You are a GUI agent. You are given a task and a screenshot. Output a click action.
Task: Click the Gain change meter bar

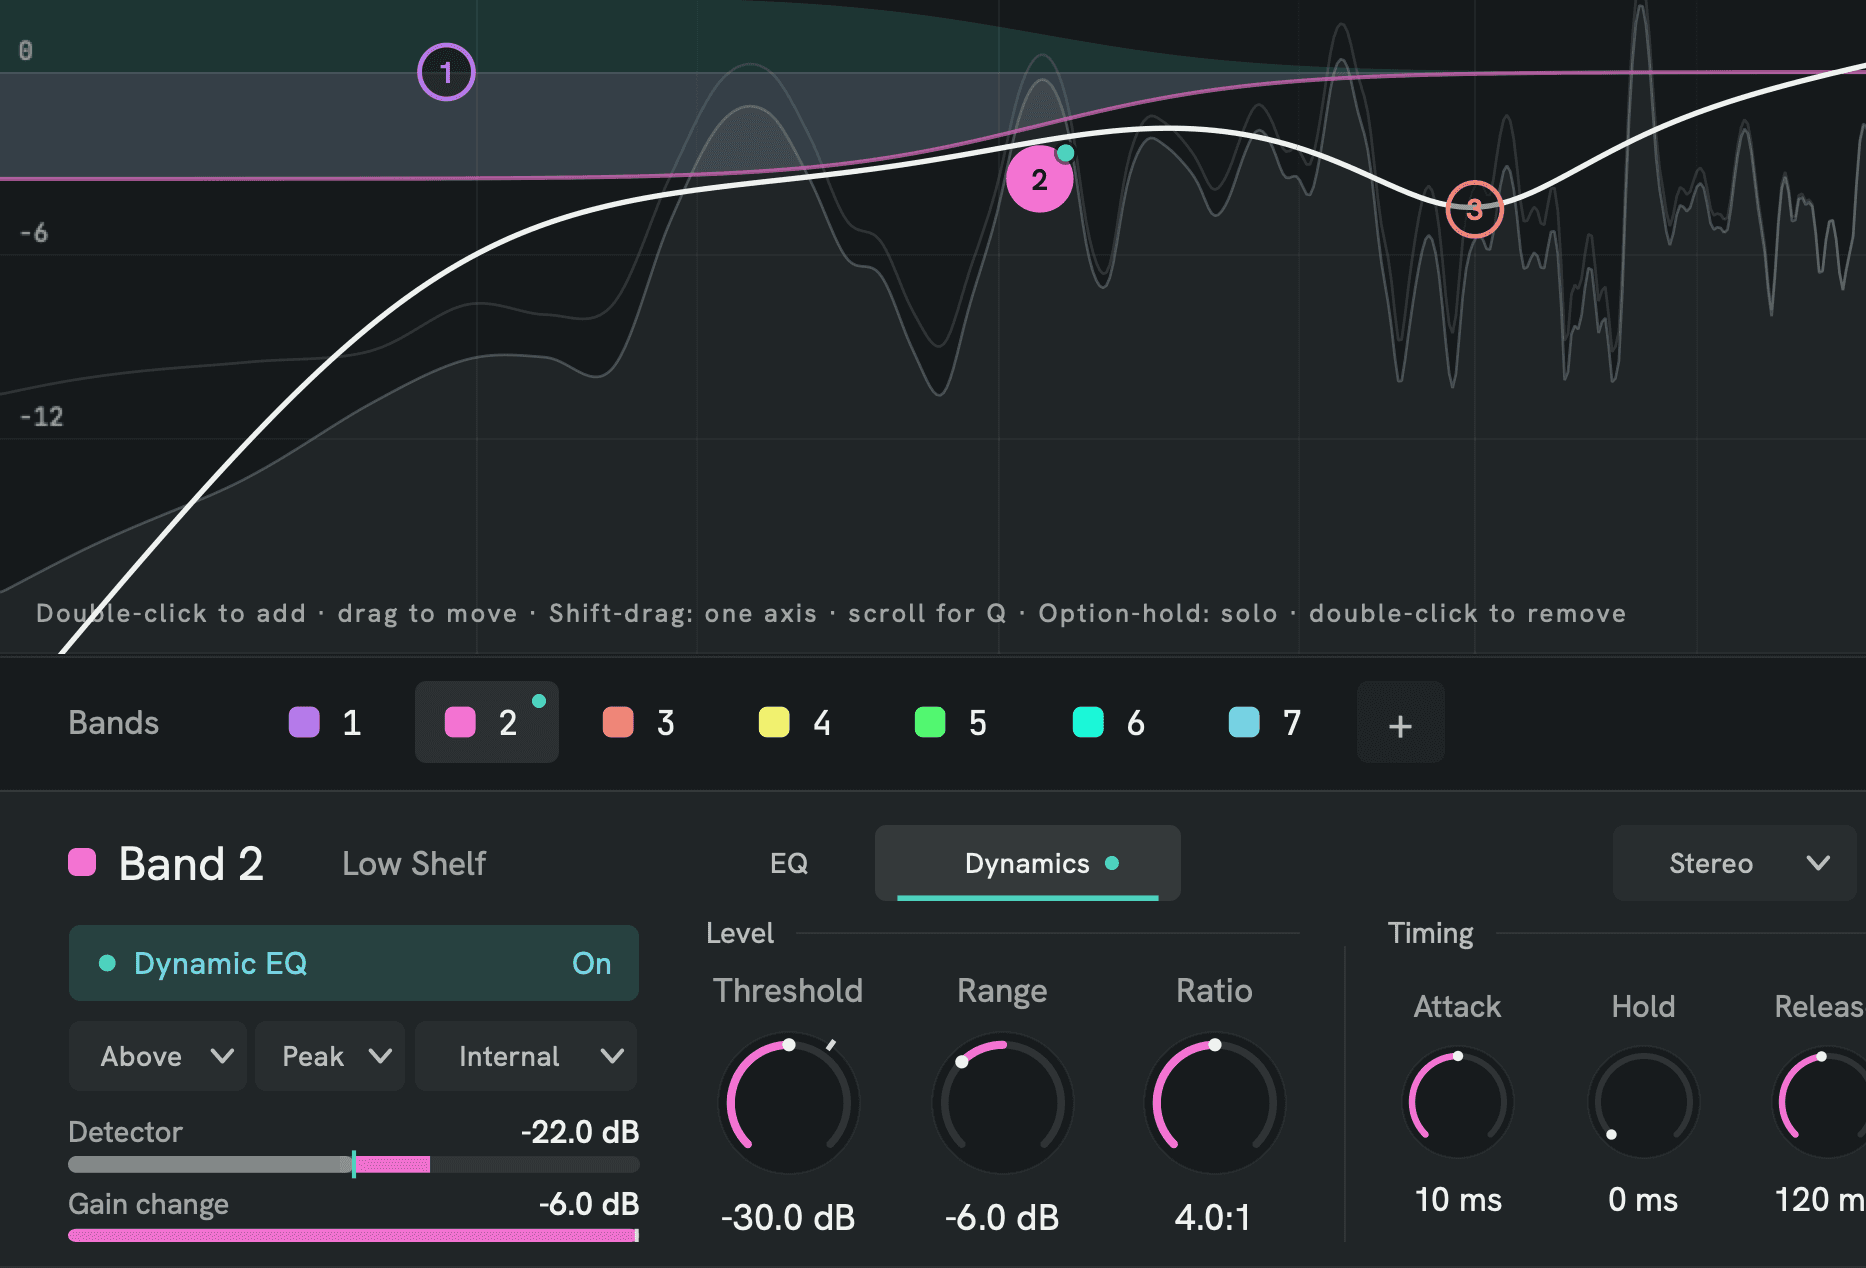354,1235
